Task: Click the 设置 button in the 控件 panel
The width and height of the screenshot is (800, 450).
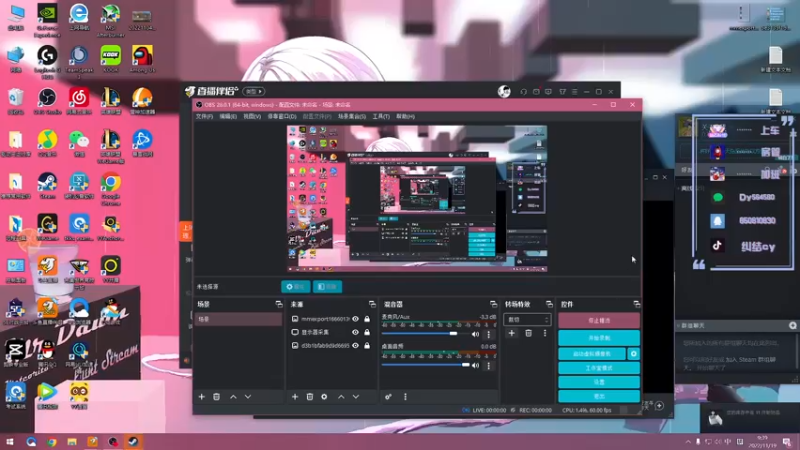Action: 599,382
